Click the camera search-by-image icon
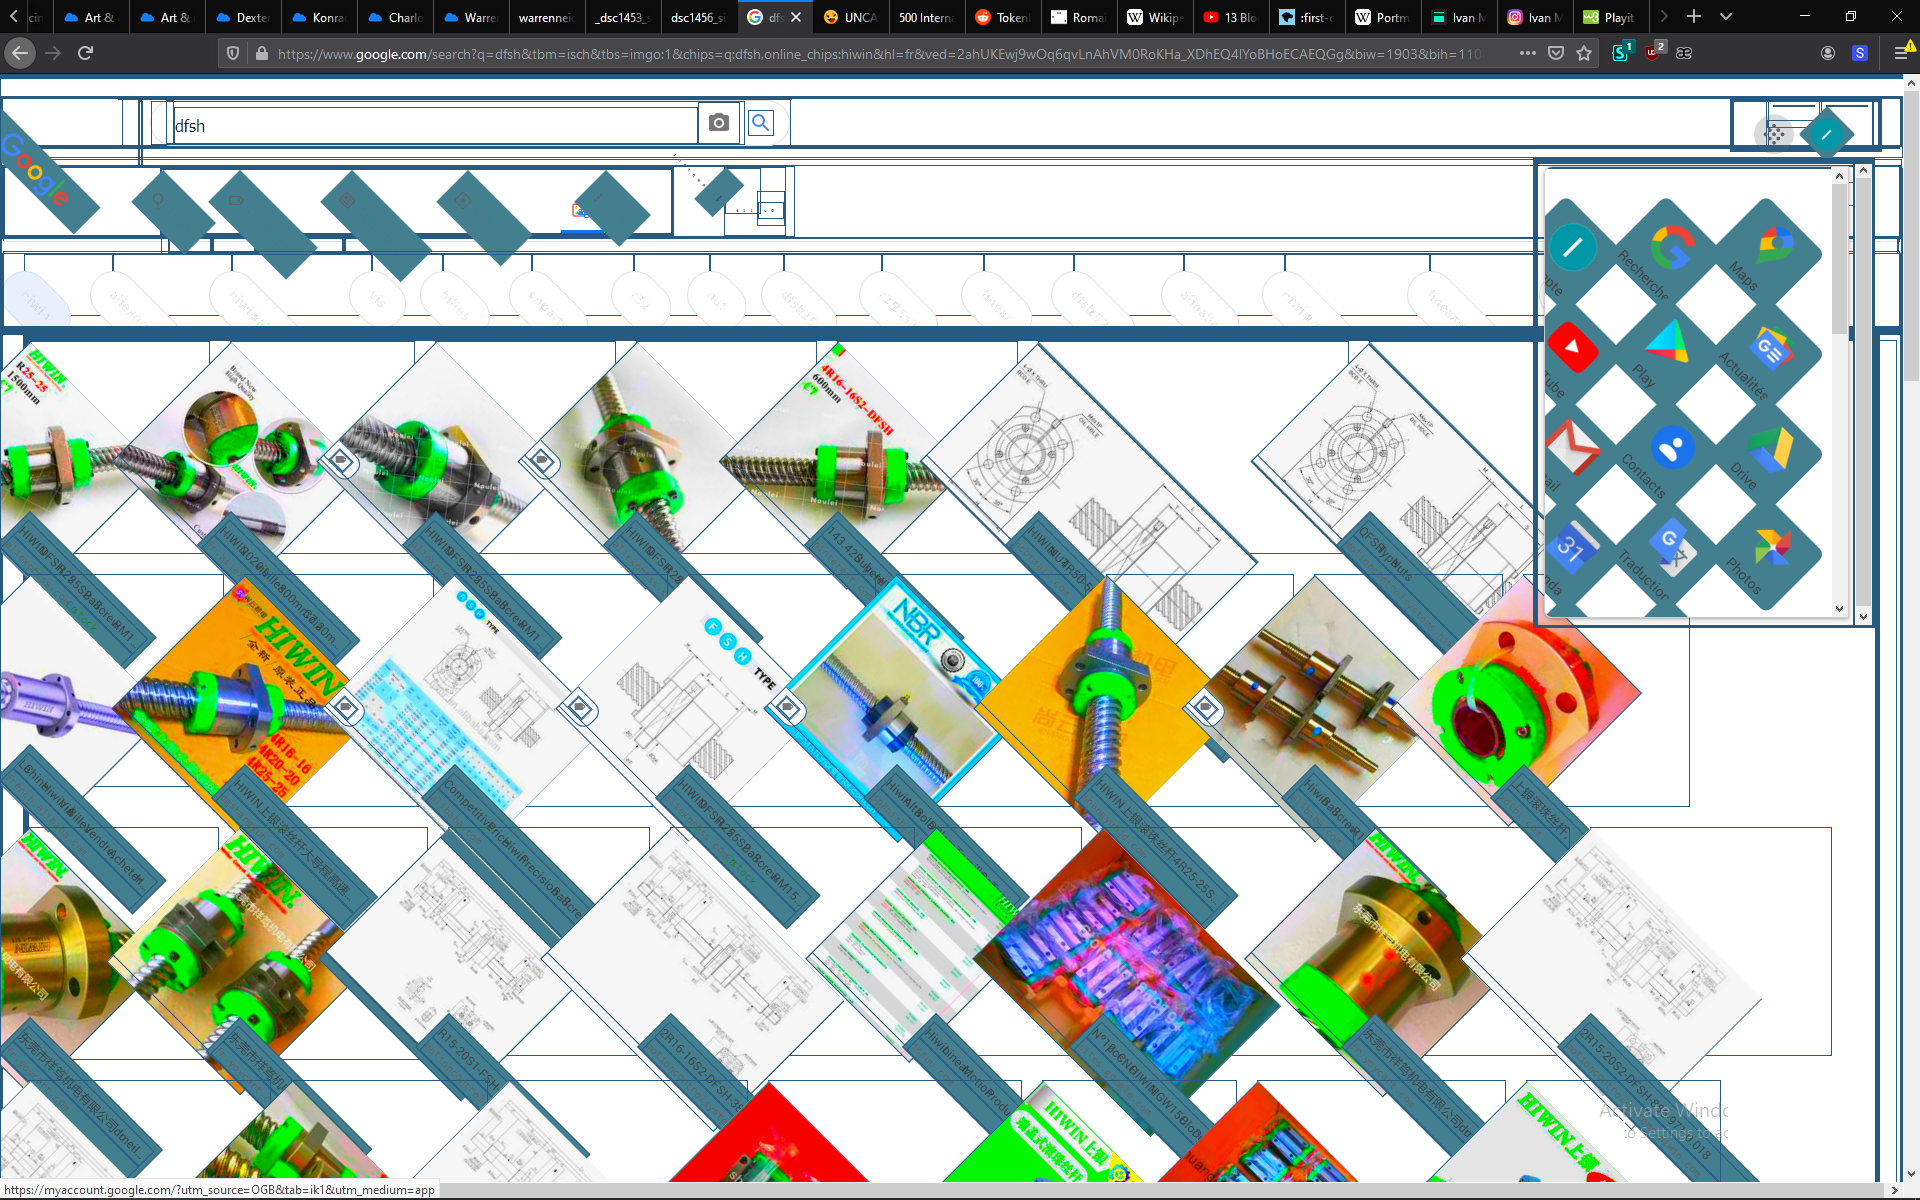1920x1200 pixels. tap(718, 123)
